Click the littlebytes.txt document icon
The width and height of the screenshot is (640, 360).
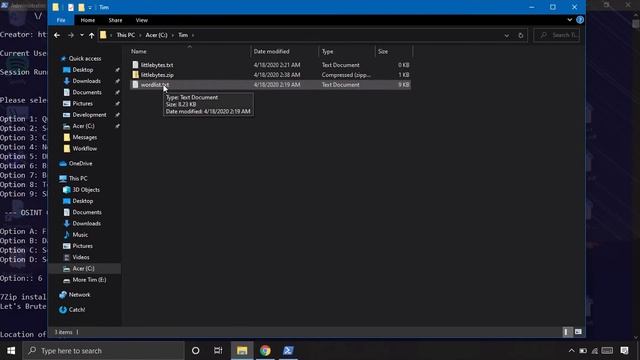coord(136,65)
